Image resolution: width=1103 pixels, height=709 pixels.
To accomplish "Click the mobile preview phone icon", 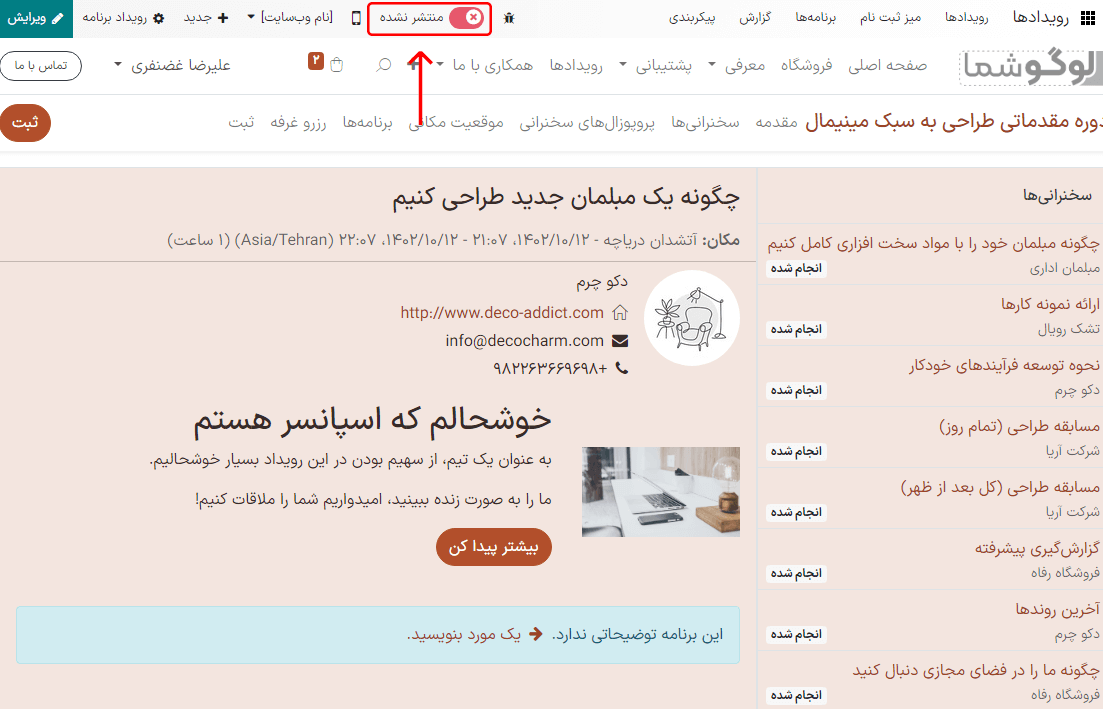I will [357, 18].
